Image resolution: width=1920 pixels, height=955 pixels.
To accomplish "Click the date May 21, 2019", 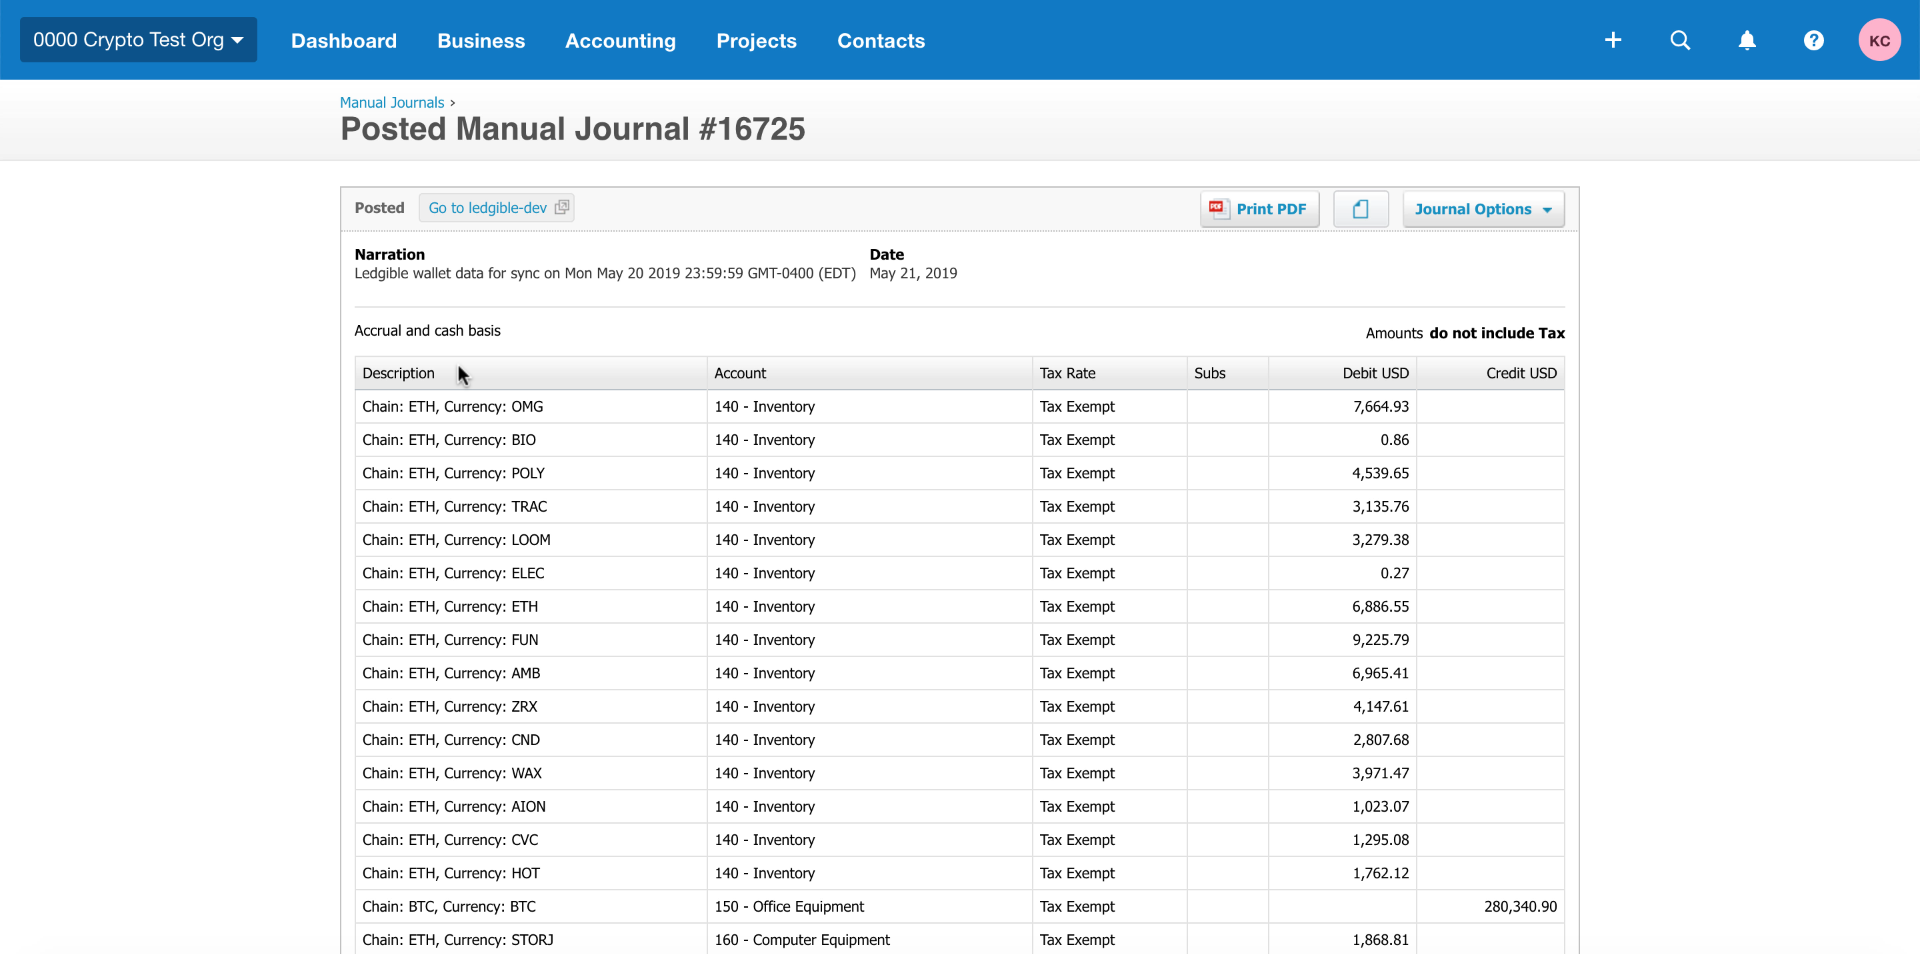I will [913, 273].
